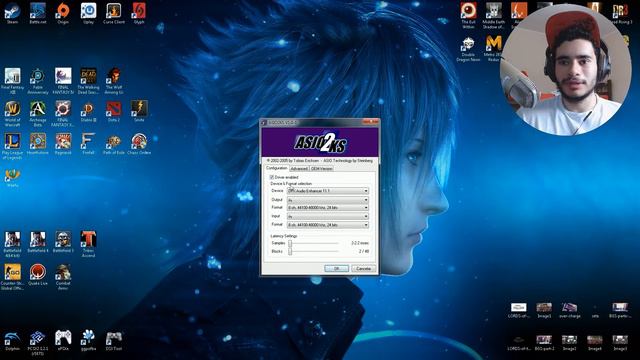Select the over-charge file thumbnail
Viewport: 640px width, 360px height.
(x=569, y=310)
